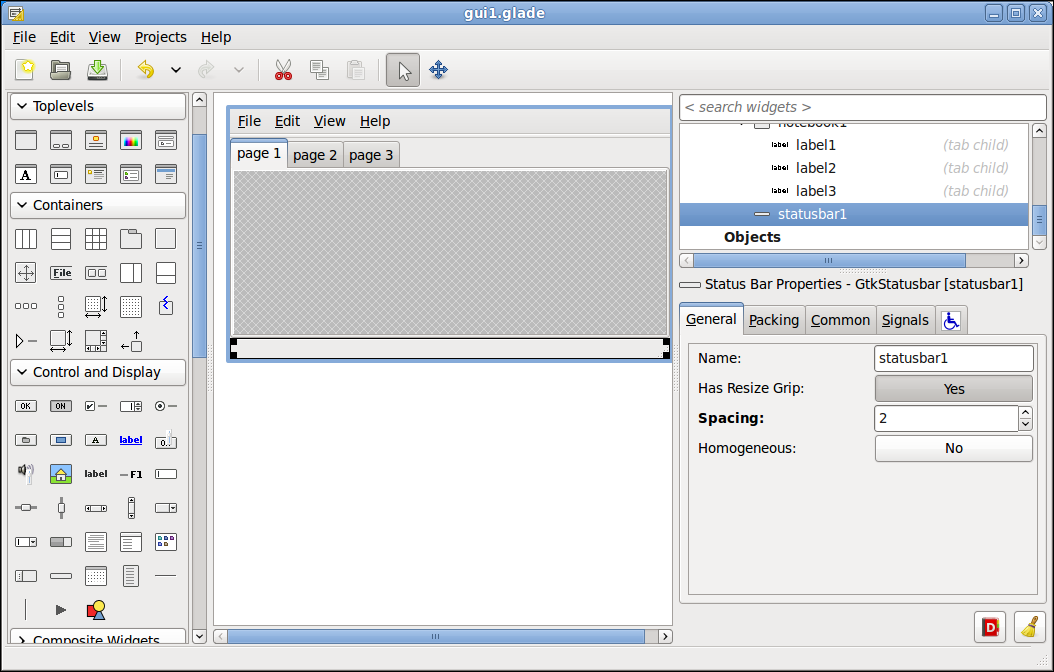The height and width of the screenshot is (672, 1054).
Task: Pick the Horizontal Panes container icon
Action: 131,273
